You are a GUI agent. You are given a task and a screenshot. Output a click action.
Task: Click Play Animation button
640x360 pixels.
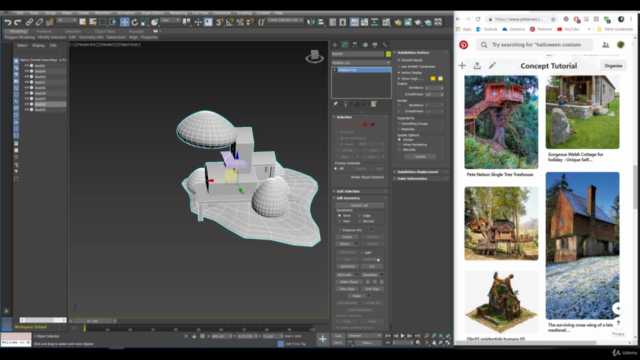402,336
